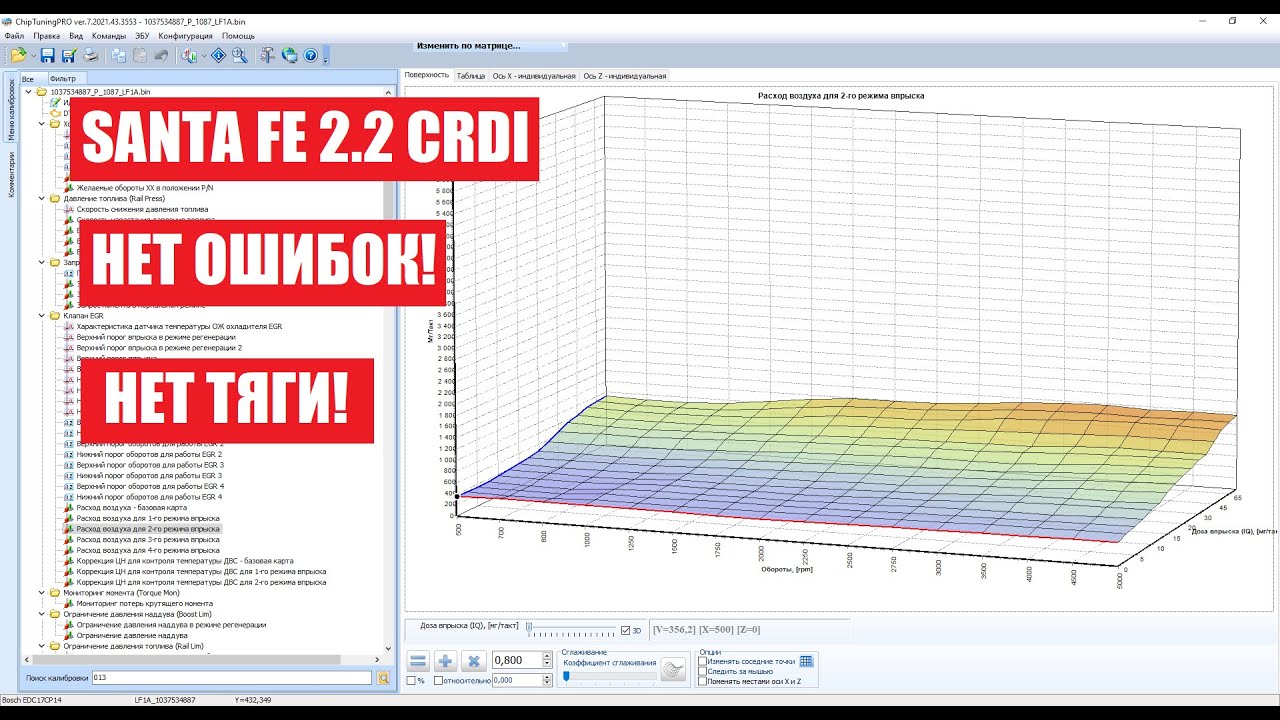Switch to 'Ось Z - индивидуальная' tab
1280x720 pixels.
click(625, 76)
